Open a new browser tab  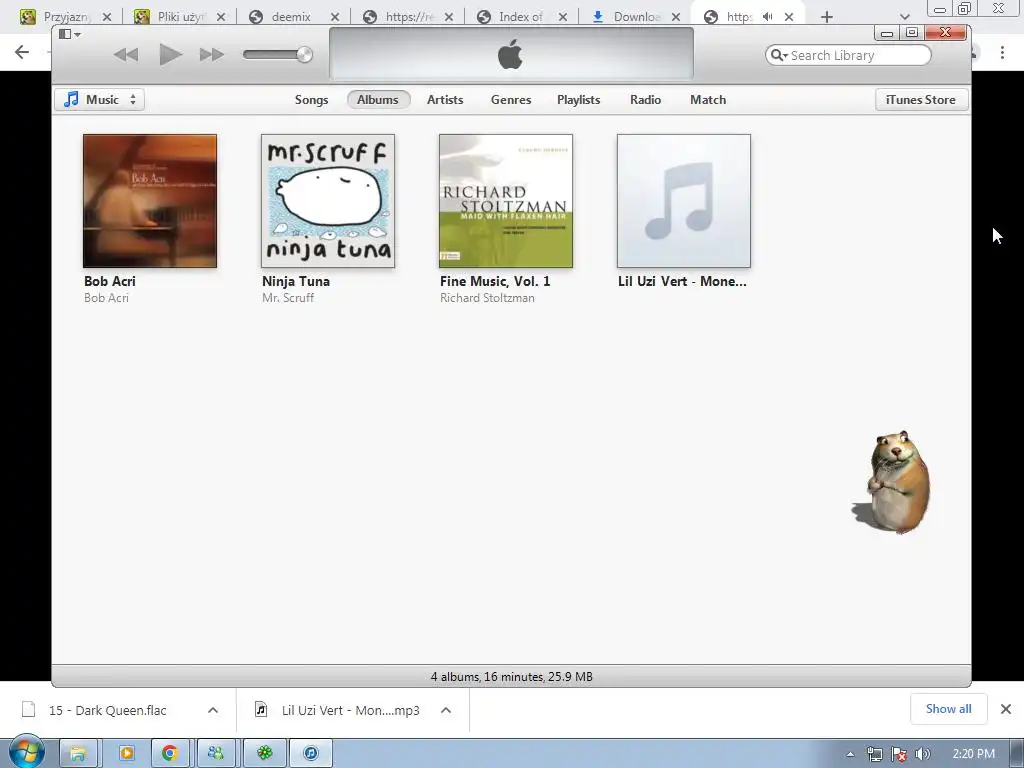[x=827, y=17]
